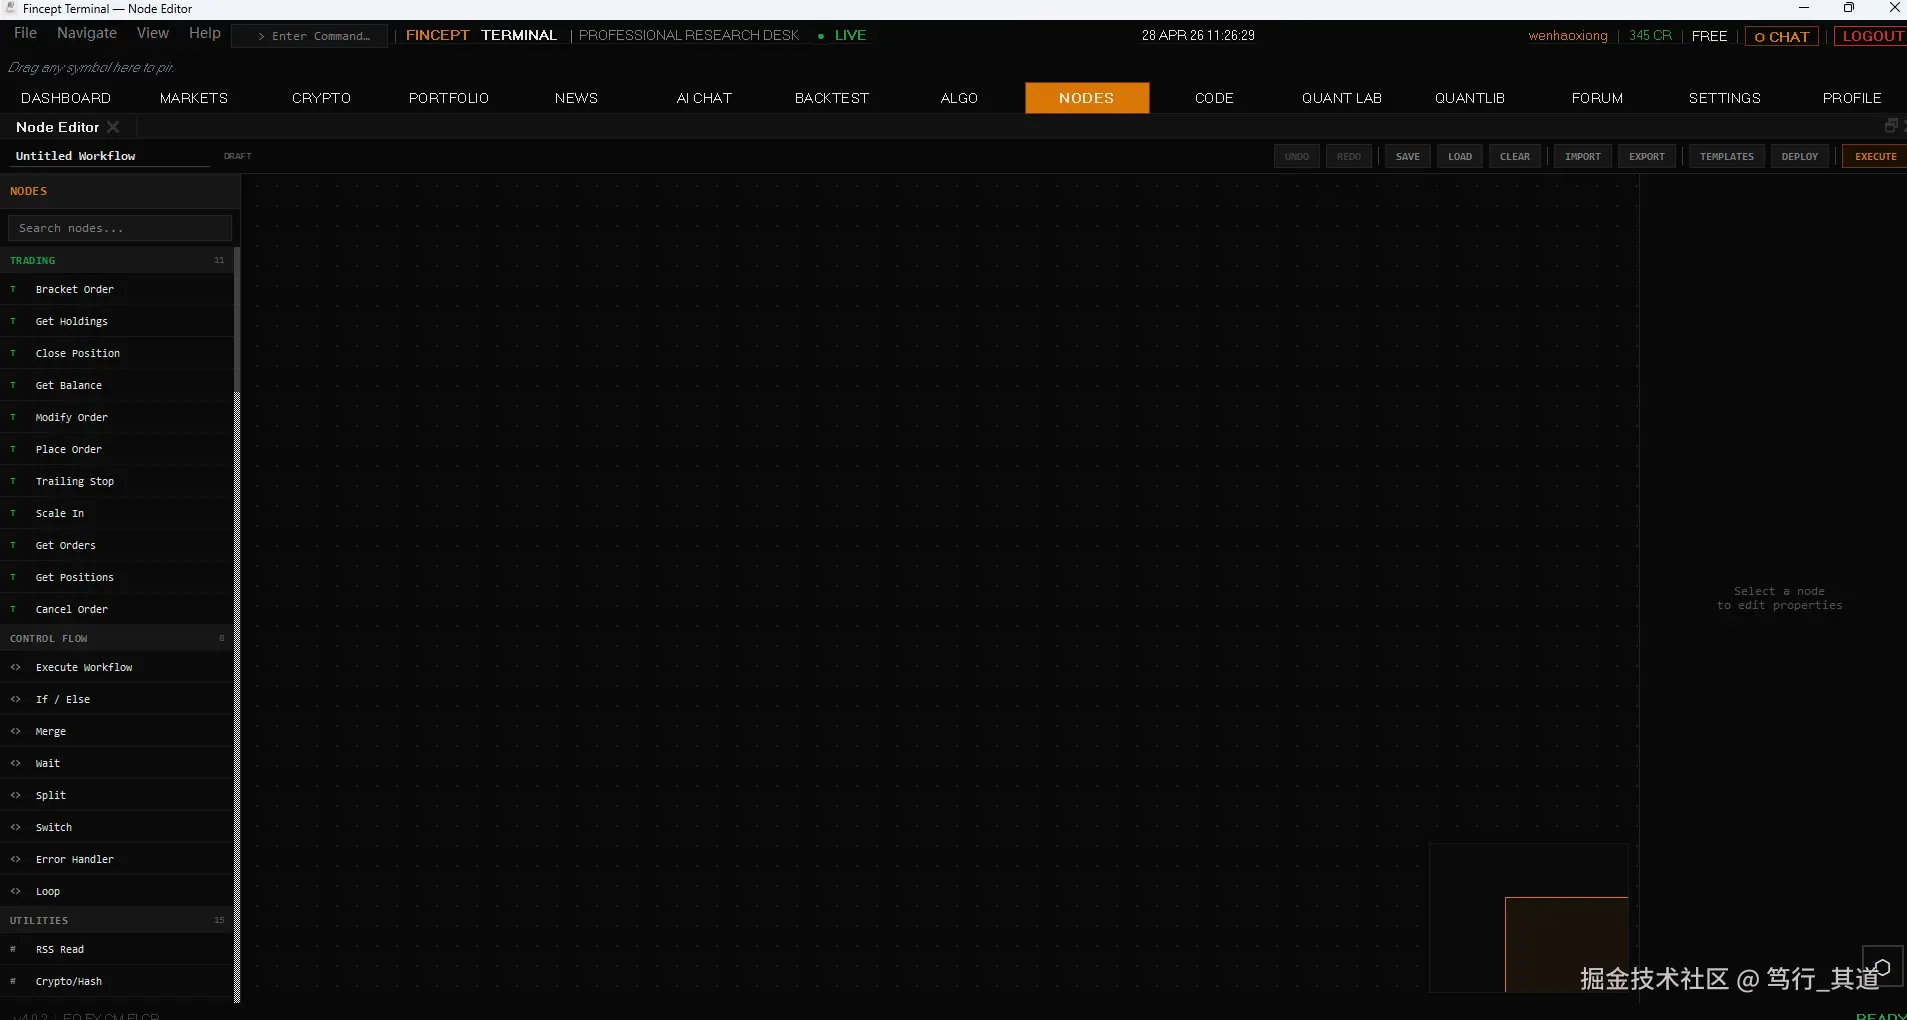The width and height of the screenshot is (1907, 1020).
Task: Open the Help menu
Action: tap(205, 33)
